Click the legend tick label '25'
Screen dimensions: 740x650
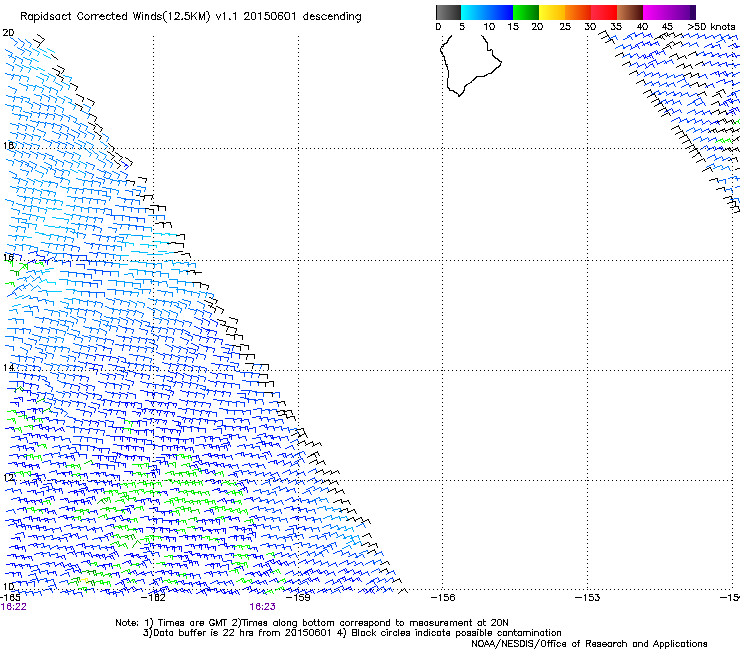pos(565,27)
